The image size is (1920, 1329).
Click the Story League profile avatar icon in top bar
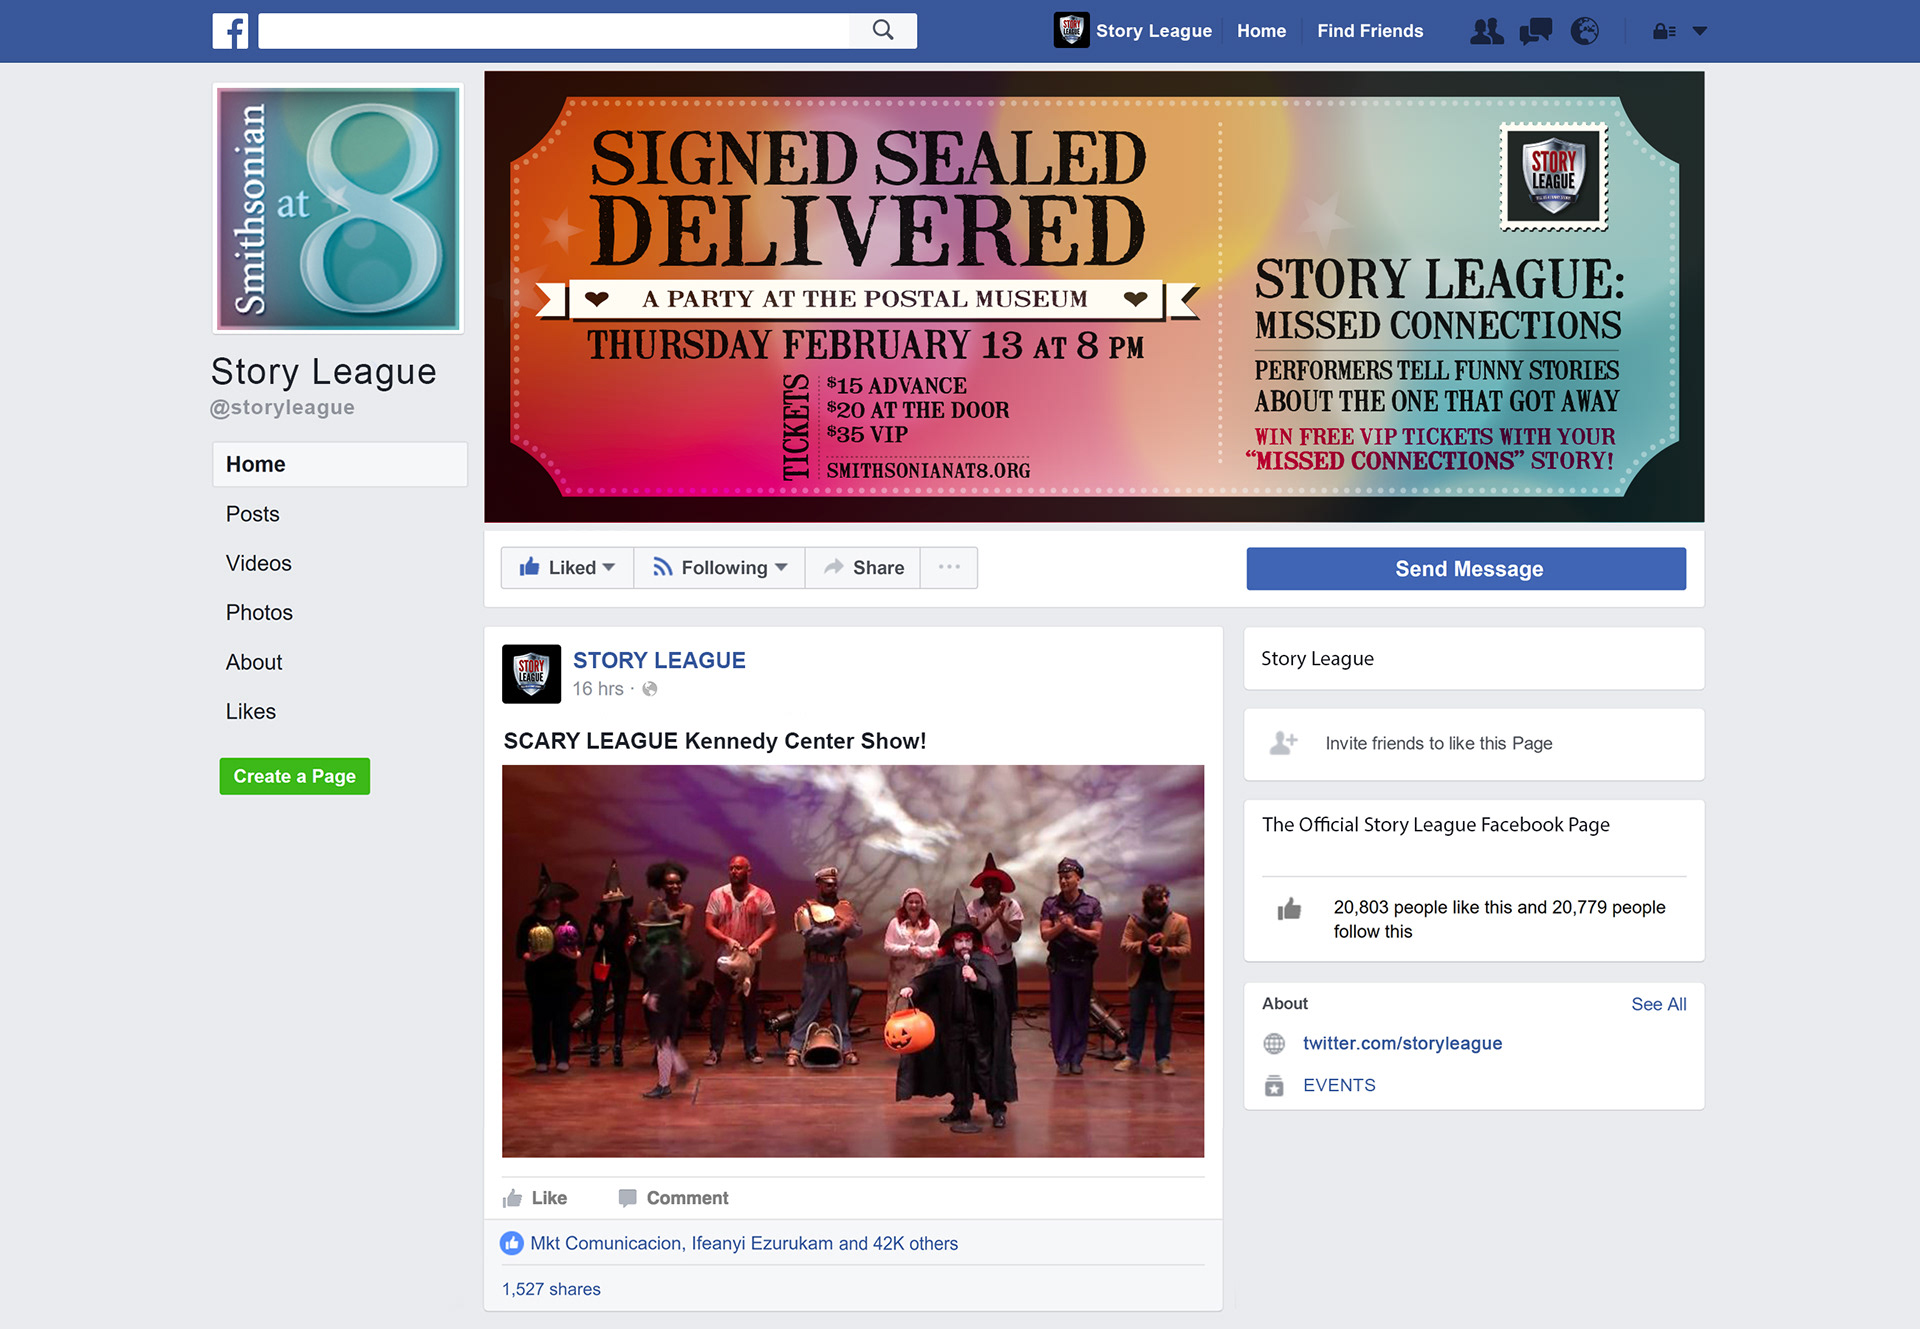tap(1071, 30)
